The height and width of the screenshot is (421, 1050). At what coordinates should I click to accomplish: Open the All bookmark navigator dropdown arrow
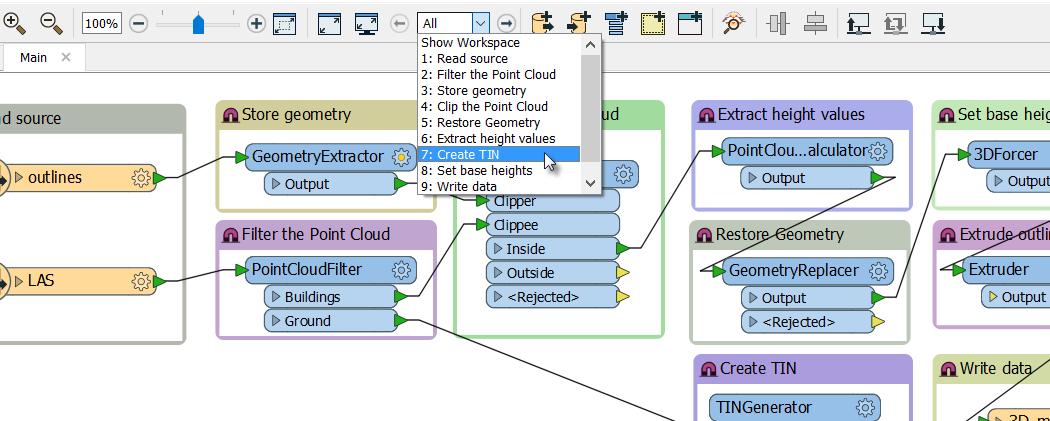[x=480, y=24]
